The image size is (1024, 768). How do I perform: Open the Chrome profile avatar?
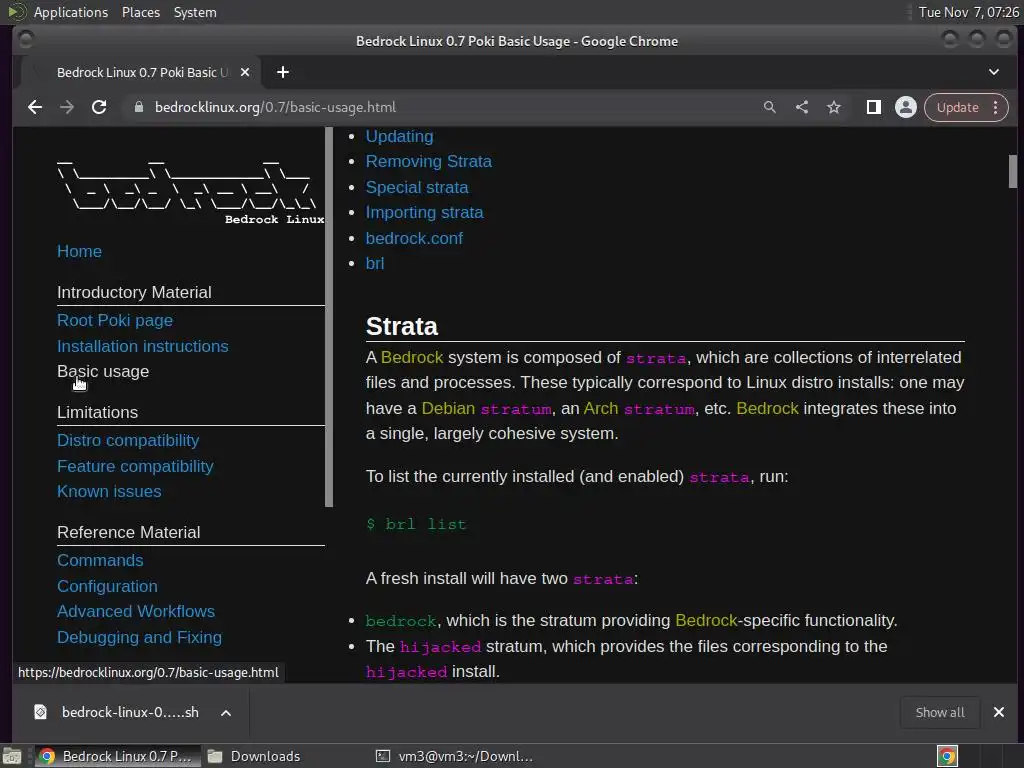coord(906,107)
